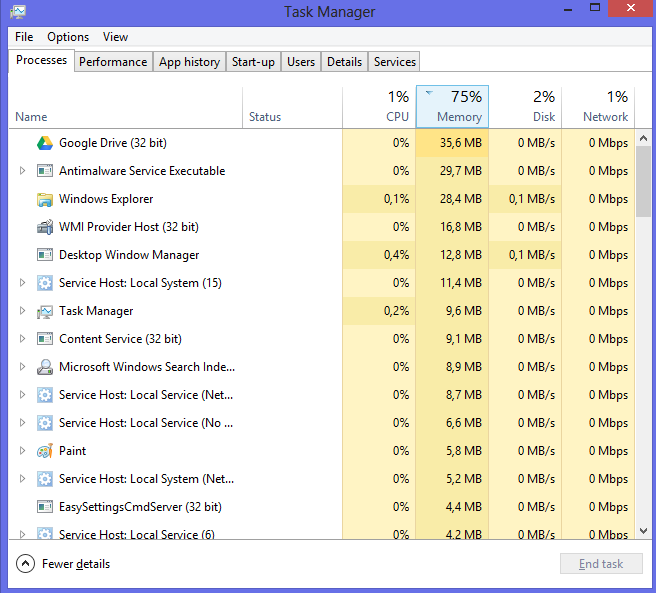Select the Desktop Window Manager name

click(x=129, y=255)
